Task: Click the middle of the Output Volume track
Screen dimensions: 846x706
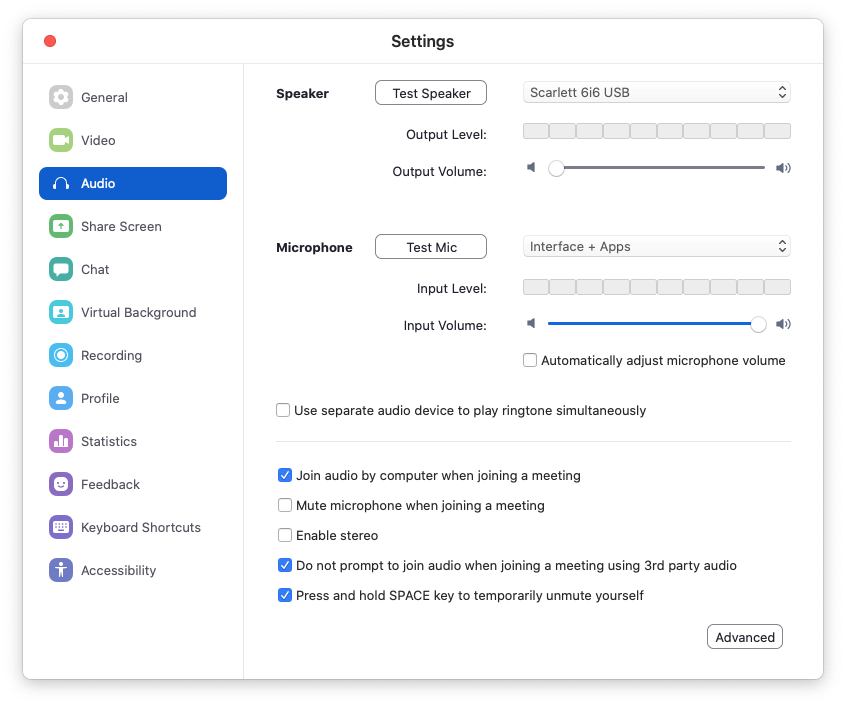Action: [x=657, y=168]
